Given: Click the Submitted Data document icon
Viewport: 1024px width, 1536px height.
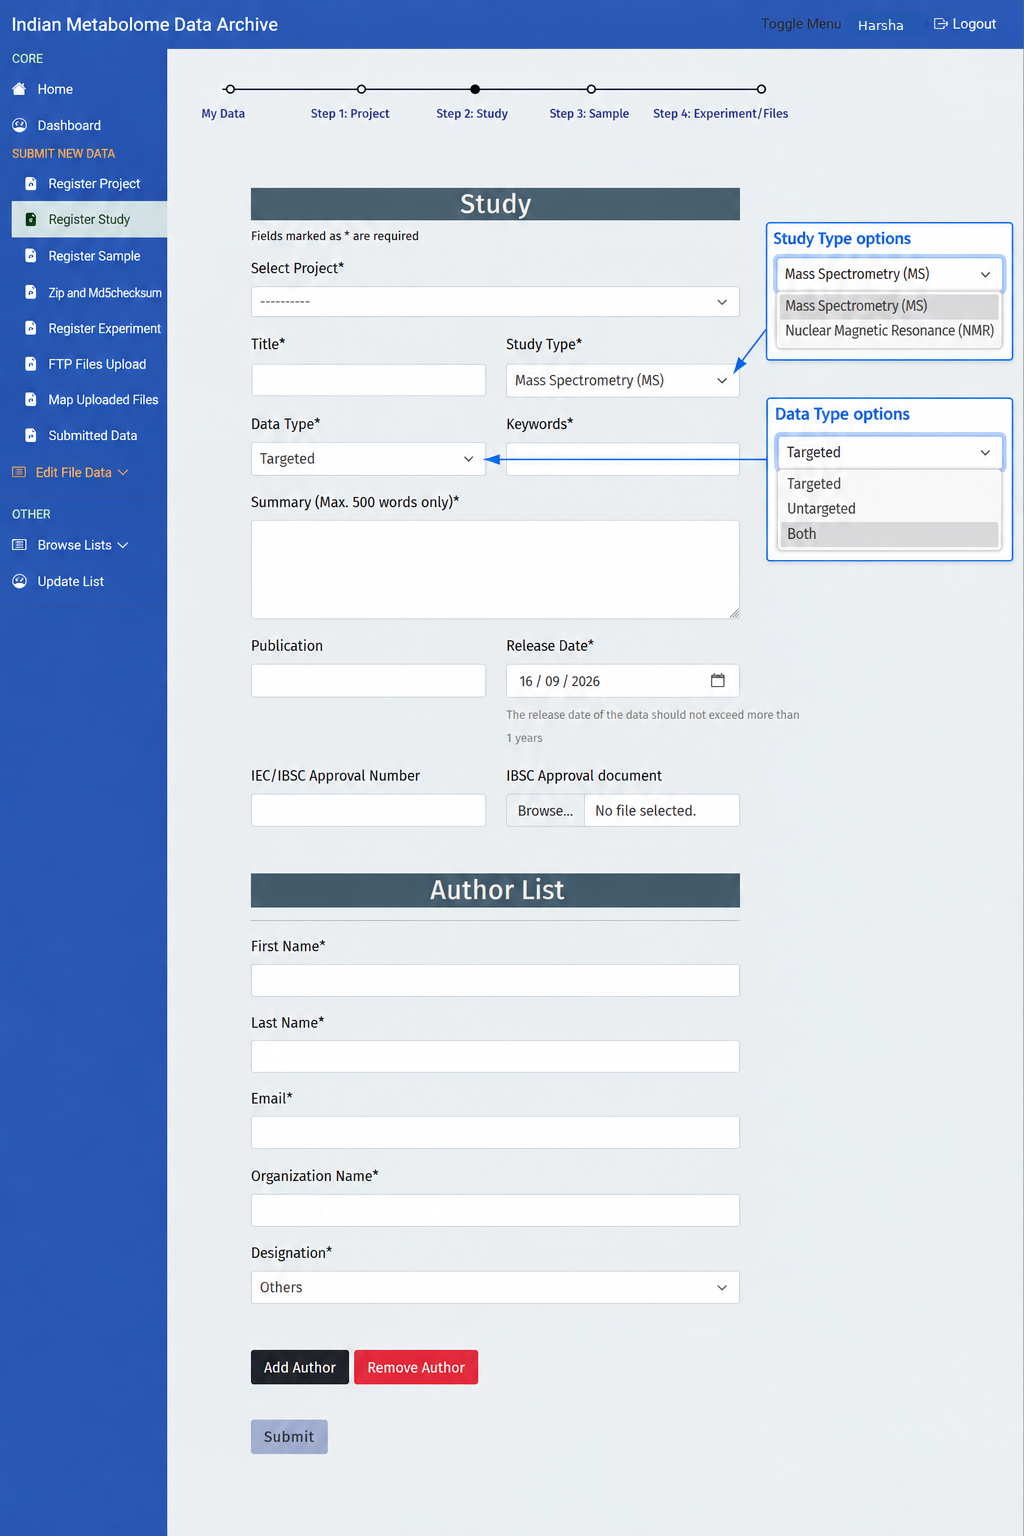Looking at the screenshot, I should coord(31,435).
